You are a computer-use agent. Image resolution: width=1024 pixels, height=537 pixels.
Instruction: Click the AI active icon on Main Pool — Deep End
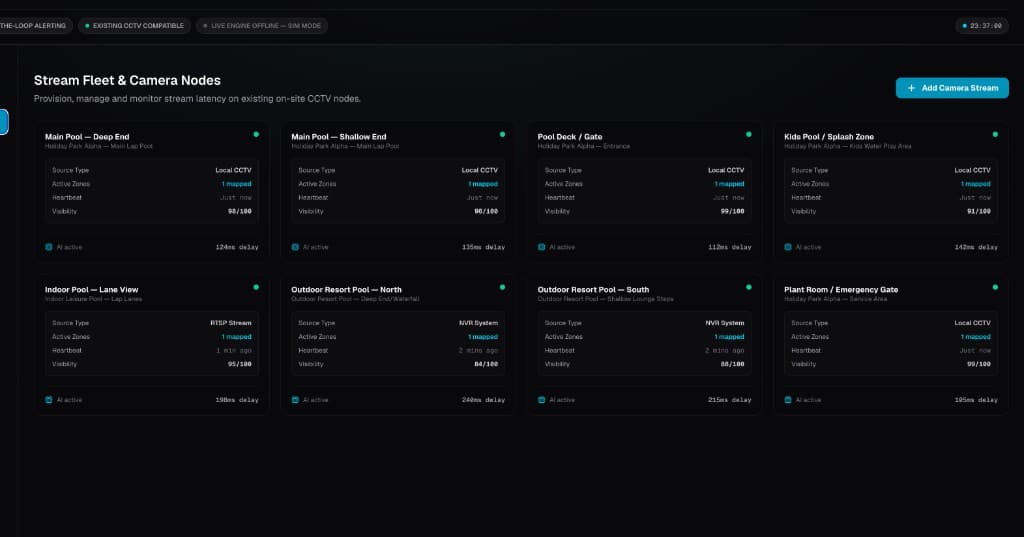pos(48,247)
